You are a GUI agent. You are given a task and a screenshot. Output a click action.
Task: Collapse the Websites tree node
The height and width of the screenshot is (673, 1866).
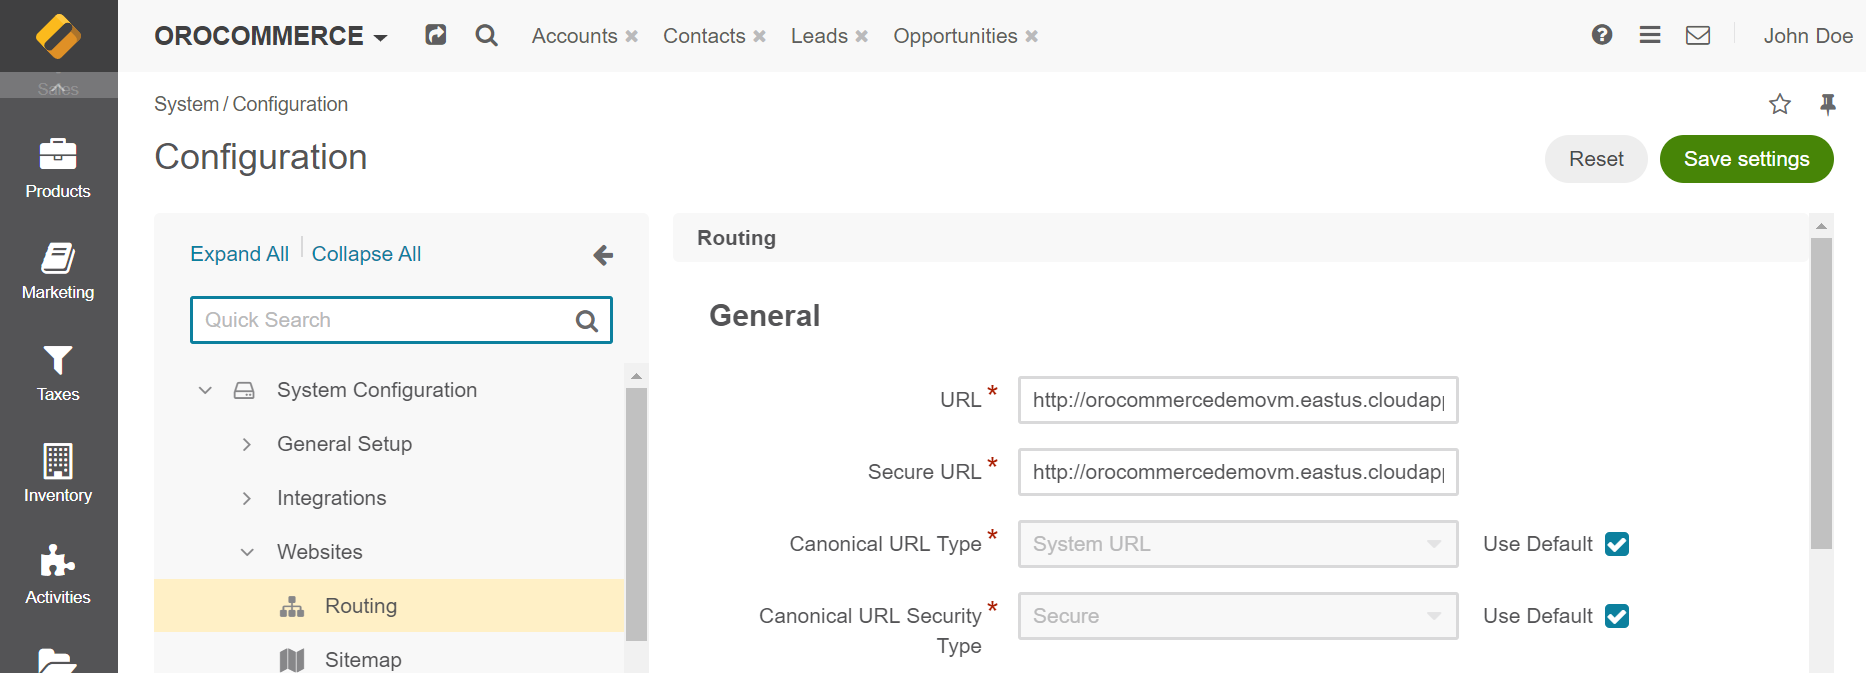click(x=247, y=552)
